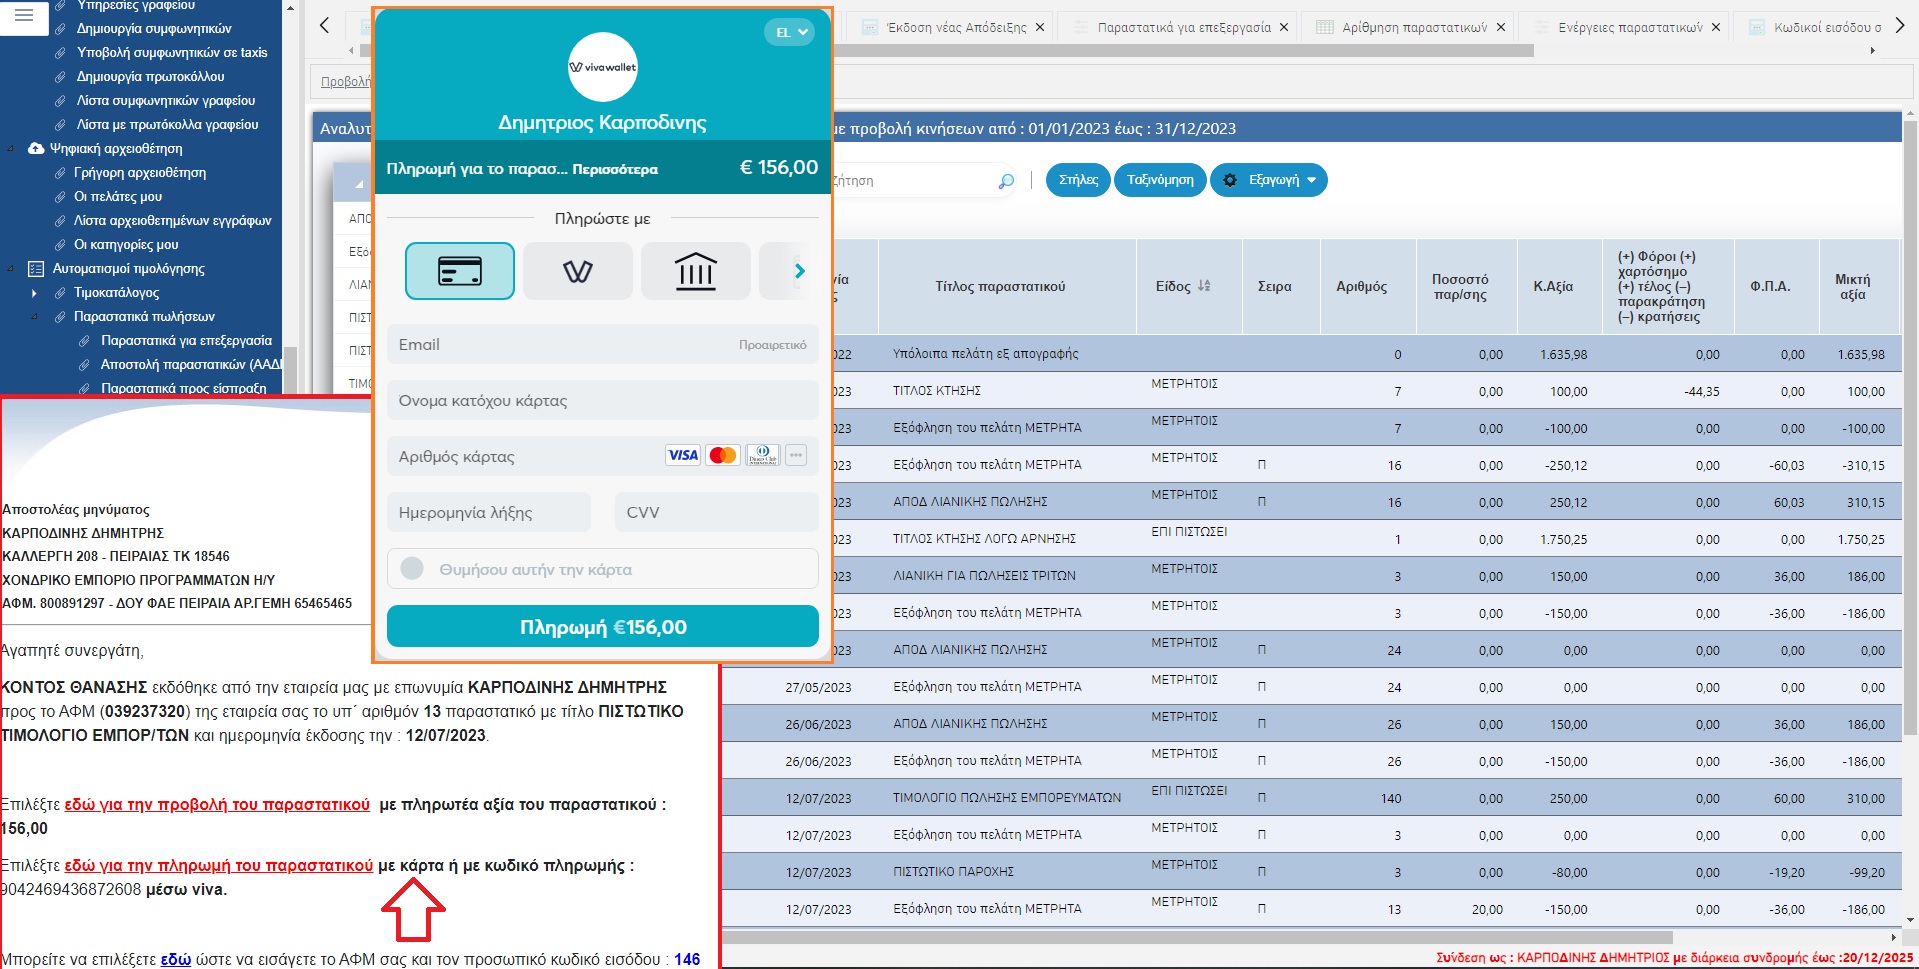Click the cloud icon beside Ψηφιακή αρχειοθέτηση
Viewport: 1919px width, 969px height.
pos(36,148)
